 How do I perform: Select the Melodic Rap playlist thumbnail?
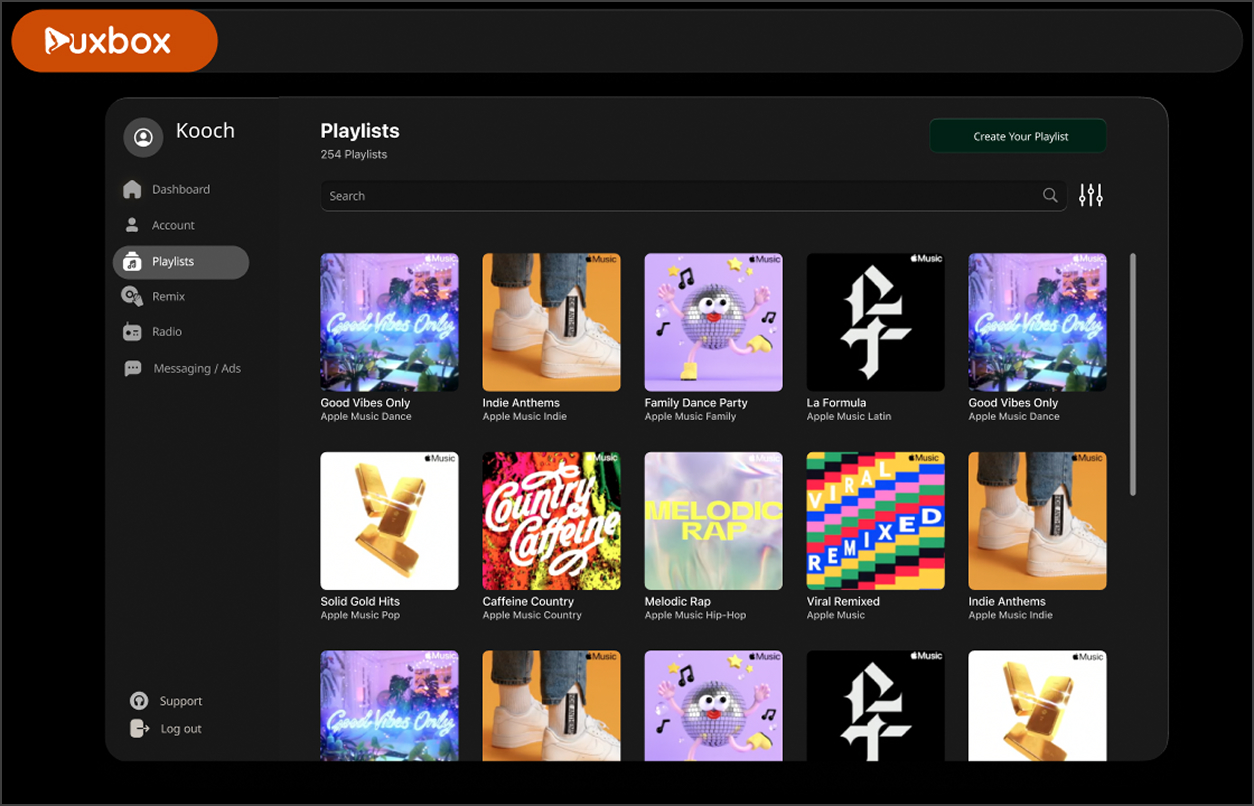[713, 521]
